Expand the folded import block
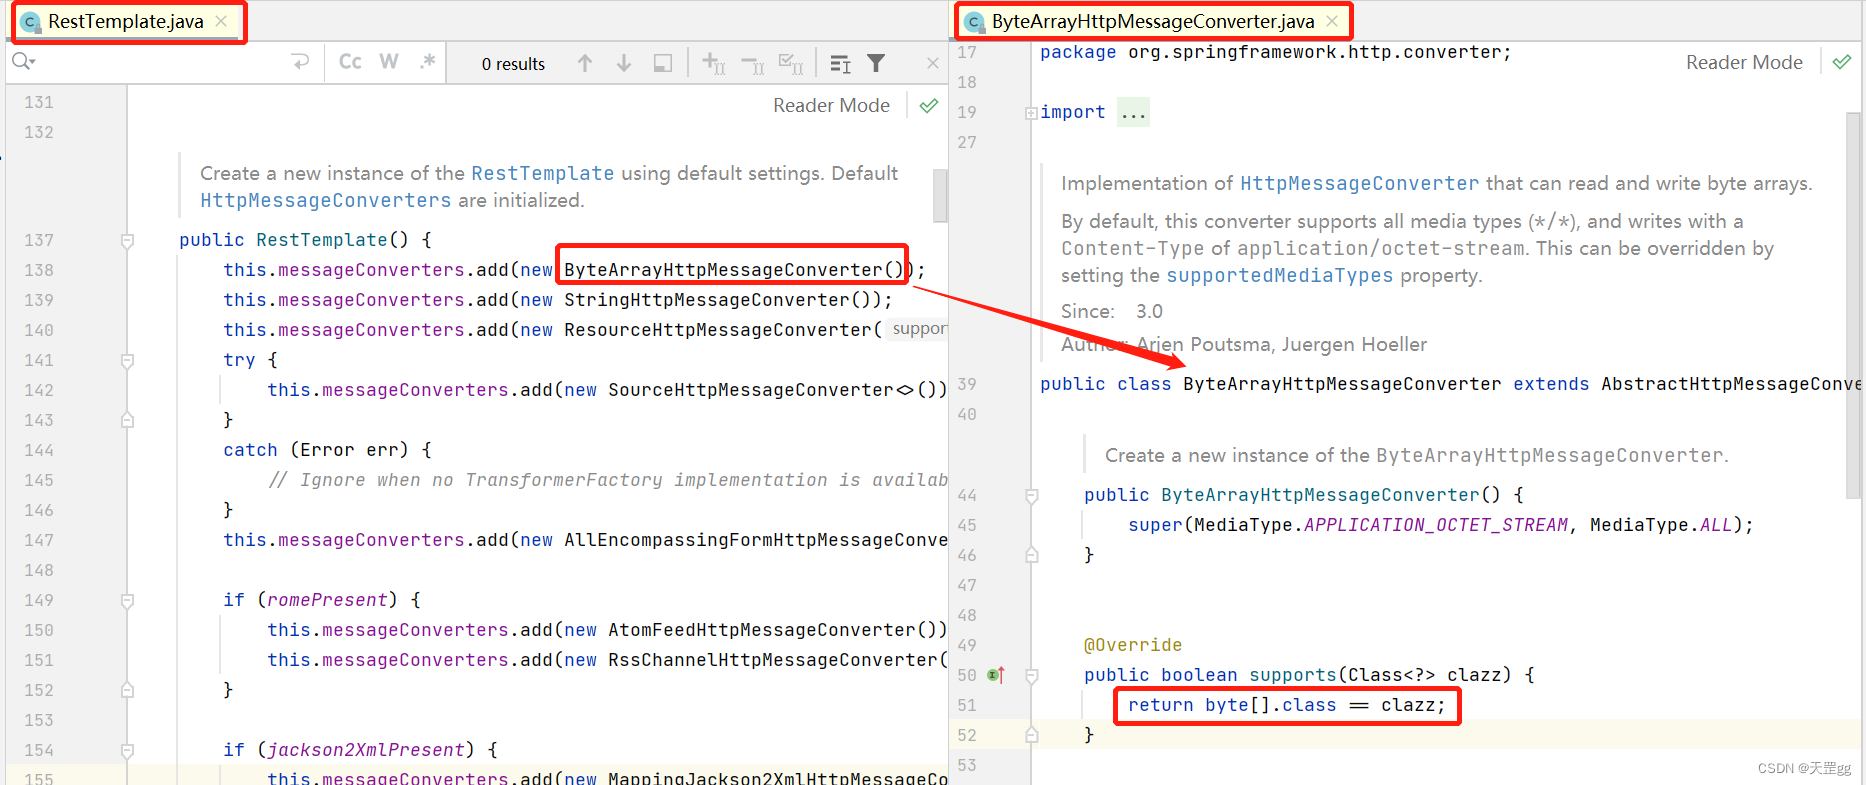 point(1031,113)
